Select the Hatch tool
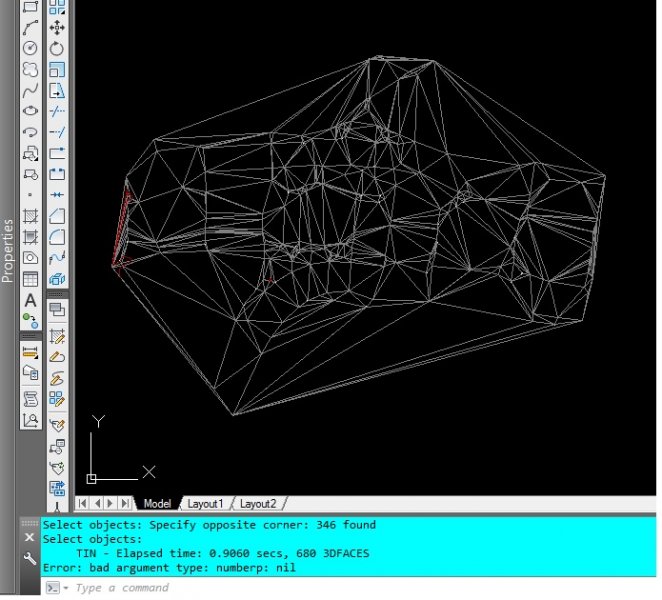The width and height of the screenshot is (662, 600). pos(30,216)
